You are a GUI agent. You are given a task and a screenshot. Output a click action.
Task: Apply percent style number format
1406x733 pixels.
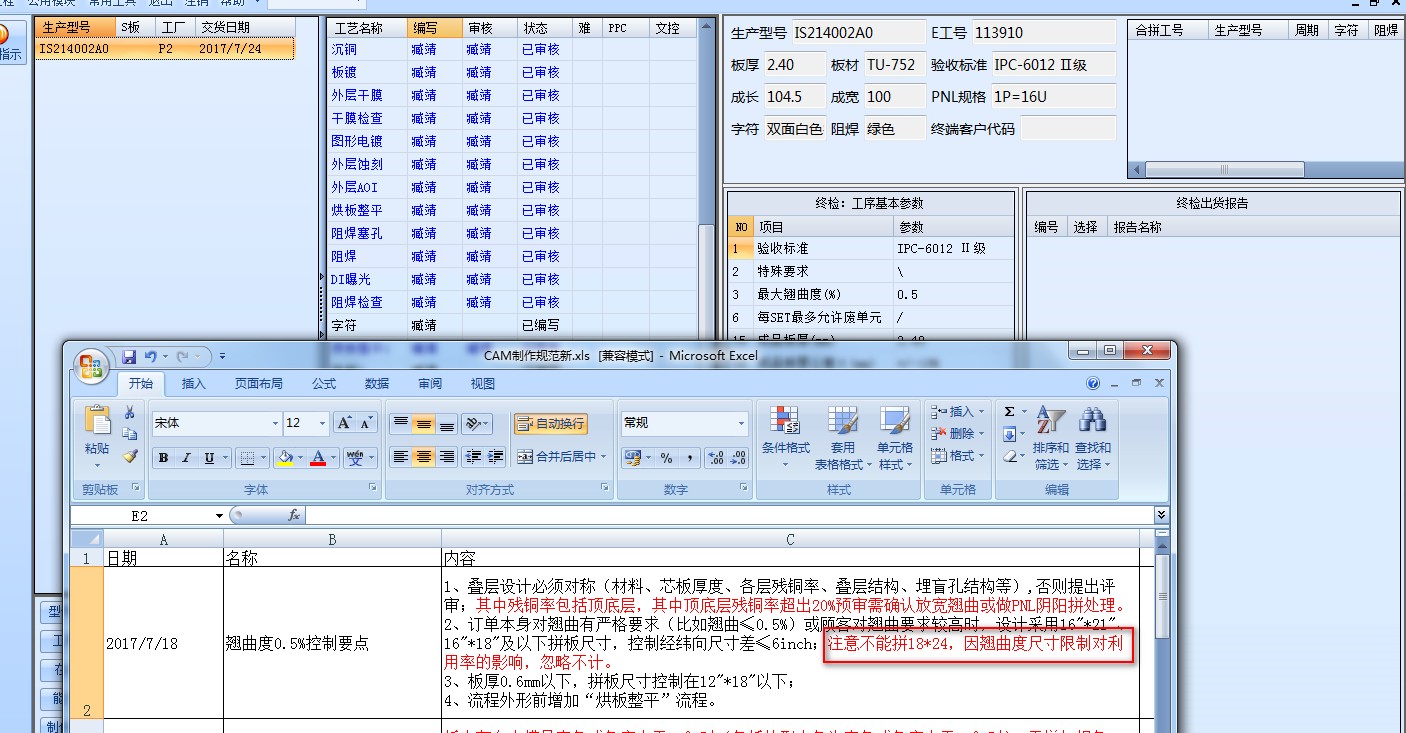667,458
